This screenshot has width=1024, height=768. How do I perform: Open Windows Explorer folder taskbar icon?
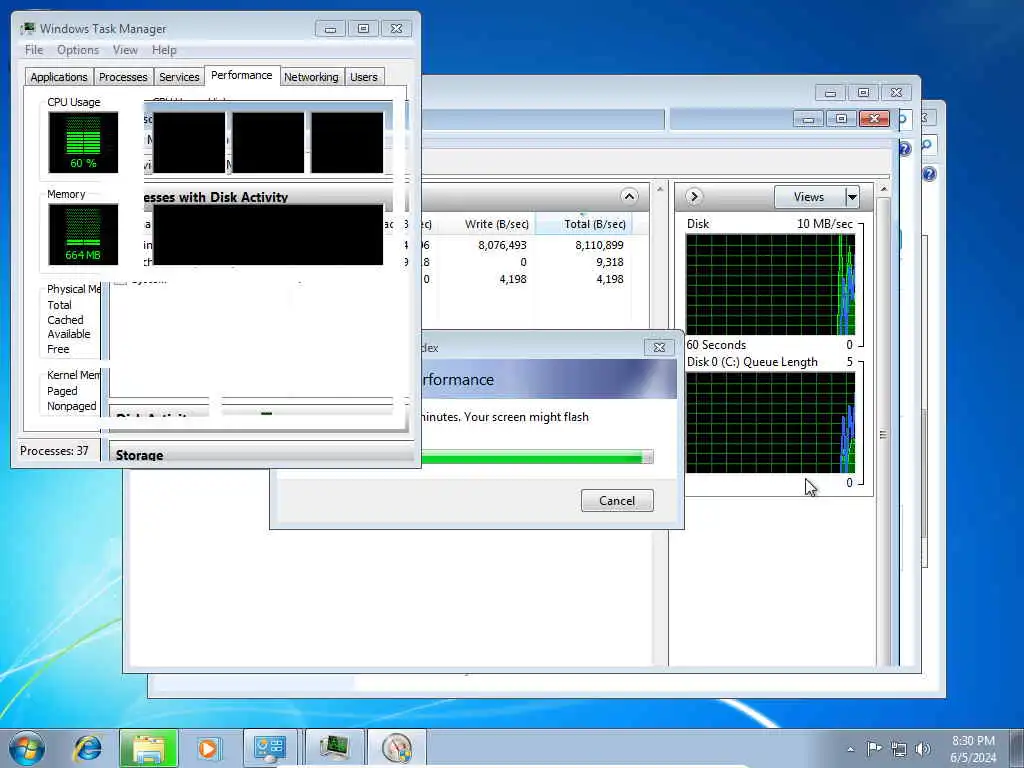[148, 748]
